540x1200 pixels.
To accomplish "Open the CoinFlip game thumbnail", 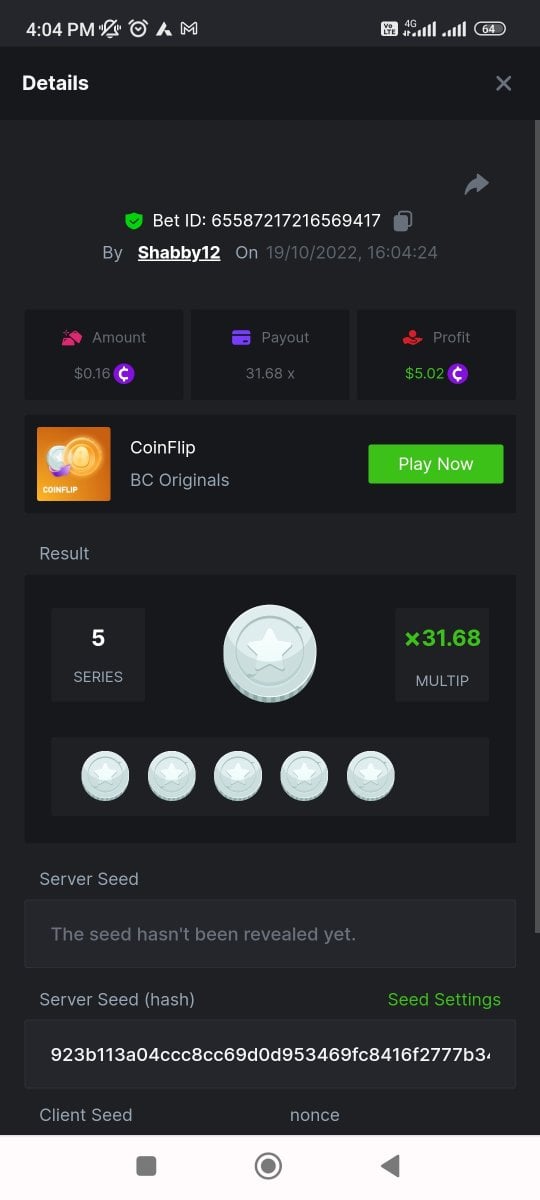I will (74, 464).
